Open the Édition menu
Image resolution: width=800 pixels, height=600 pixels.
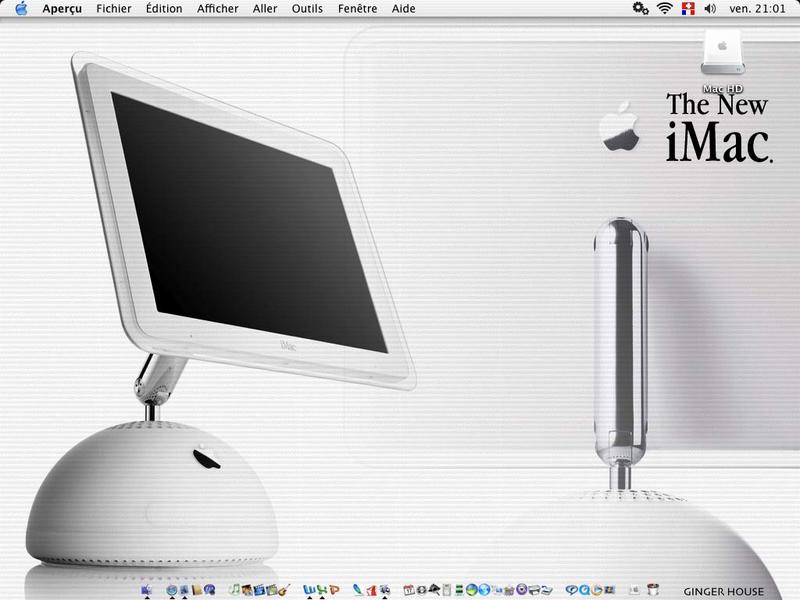tap(164, 9)
